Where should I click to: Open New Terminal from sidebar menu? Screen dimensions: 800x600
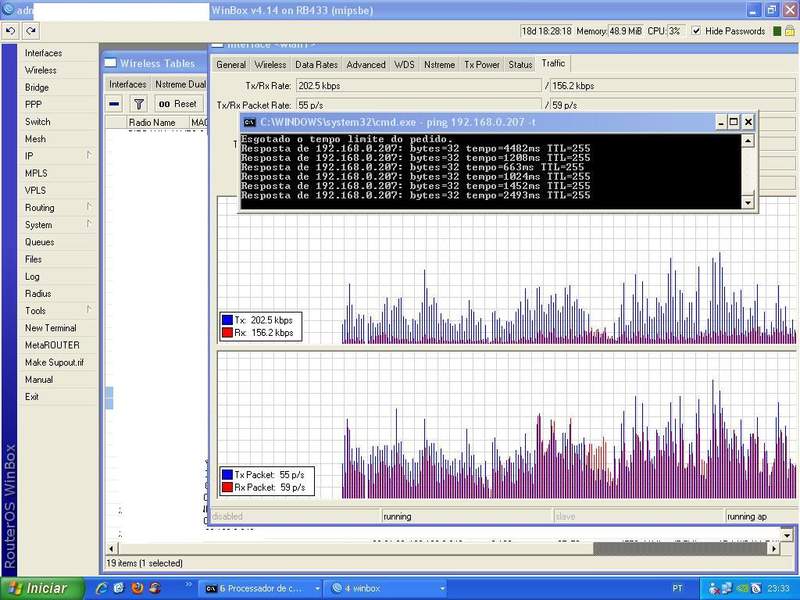point(50,328)
